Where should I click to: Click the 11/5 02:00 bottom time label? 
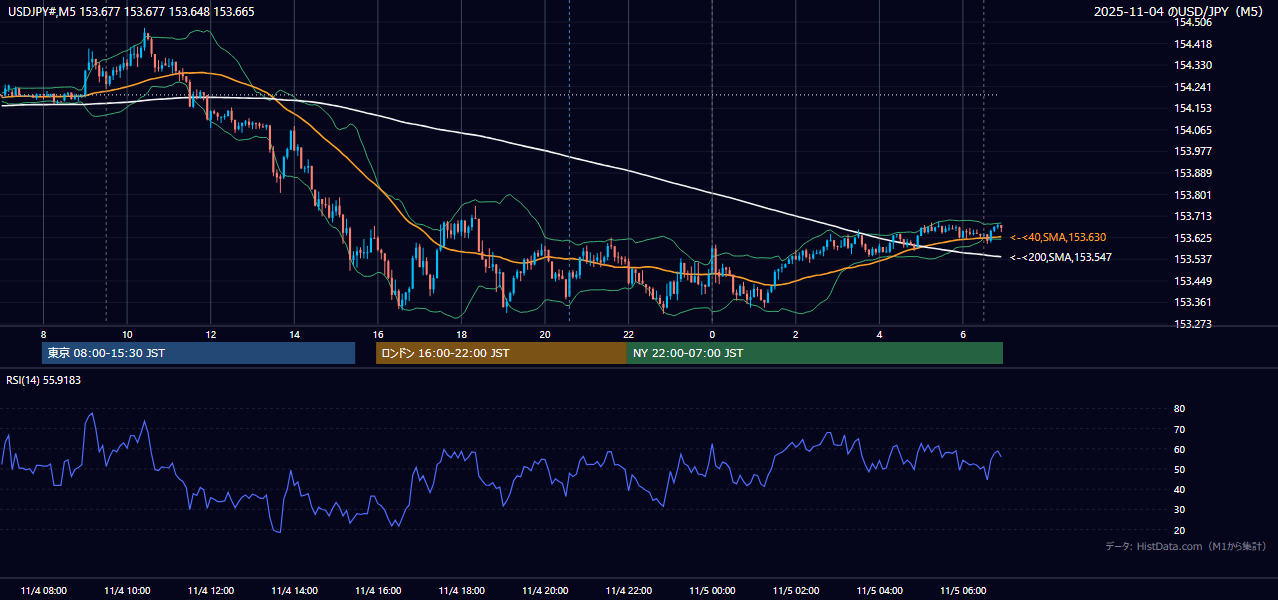[795, 591]
